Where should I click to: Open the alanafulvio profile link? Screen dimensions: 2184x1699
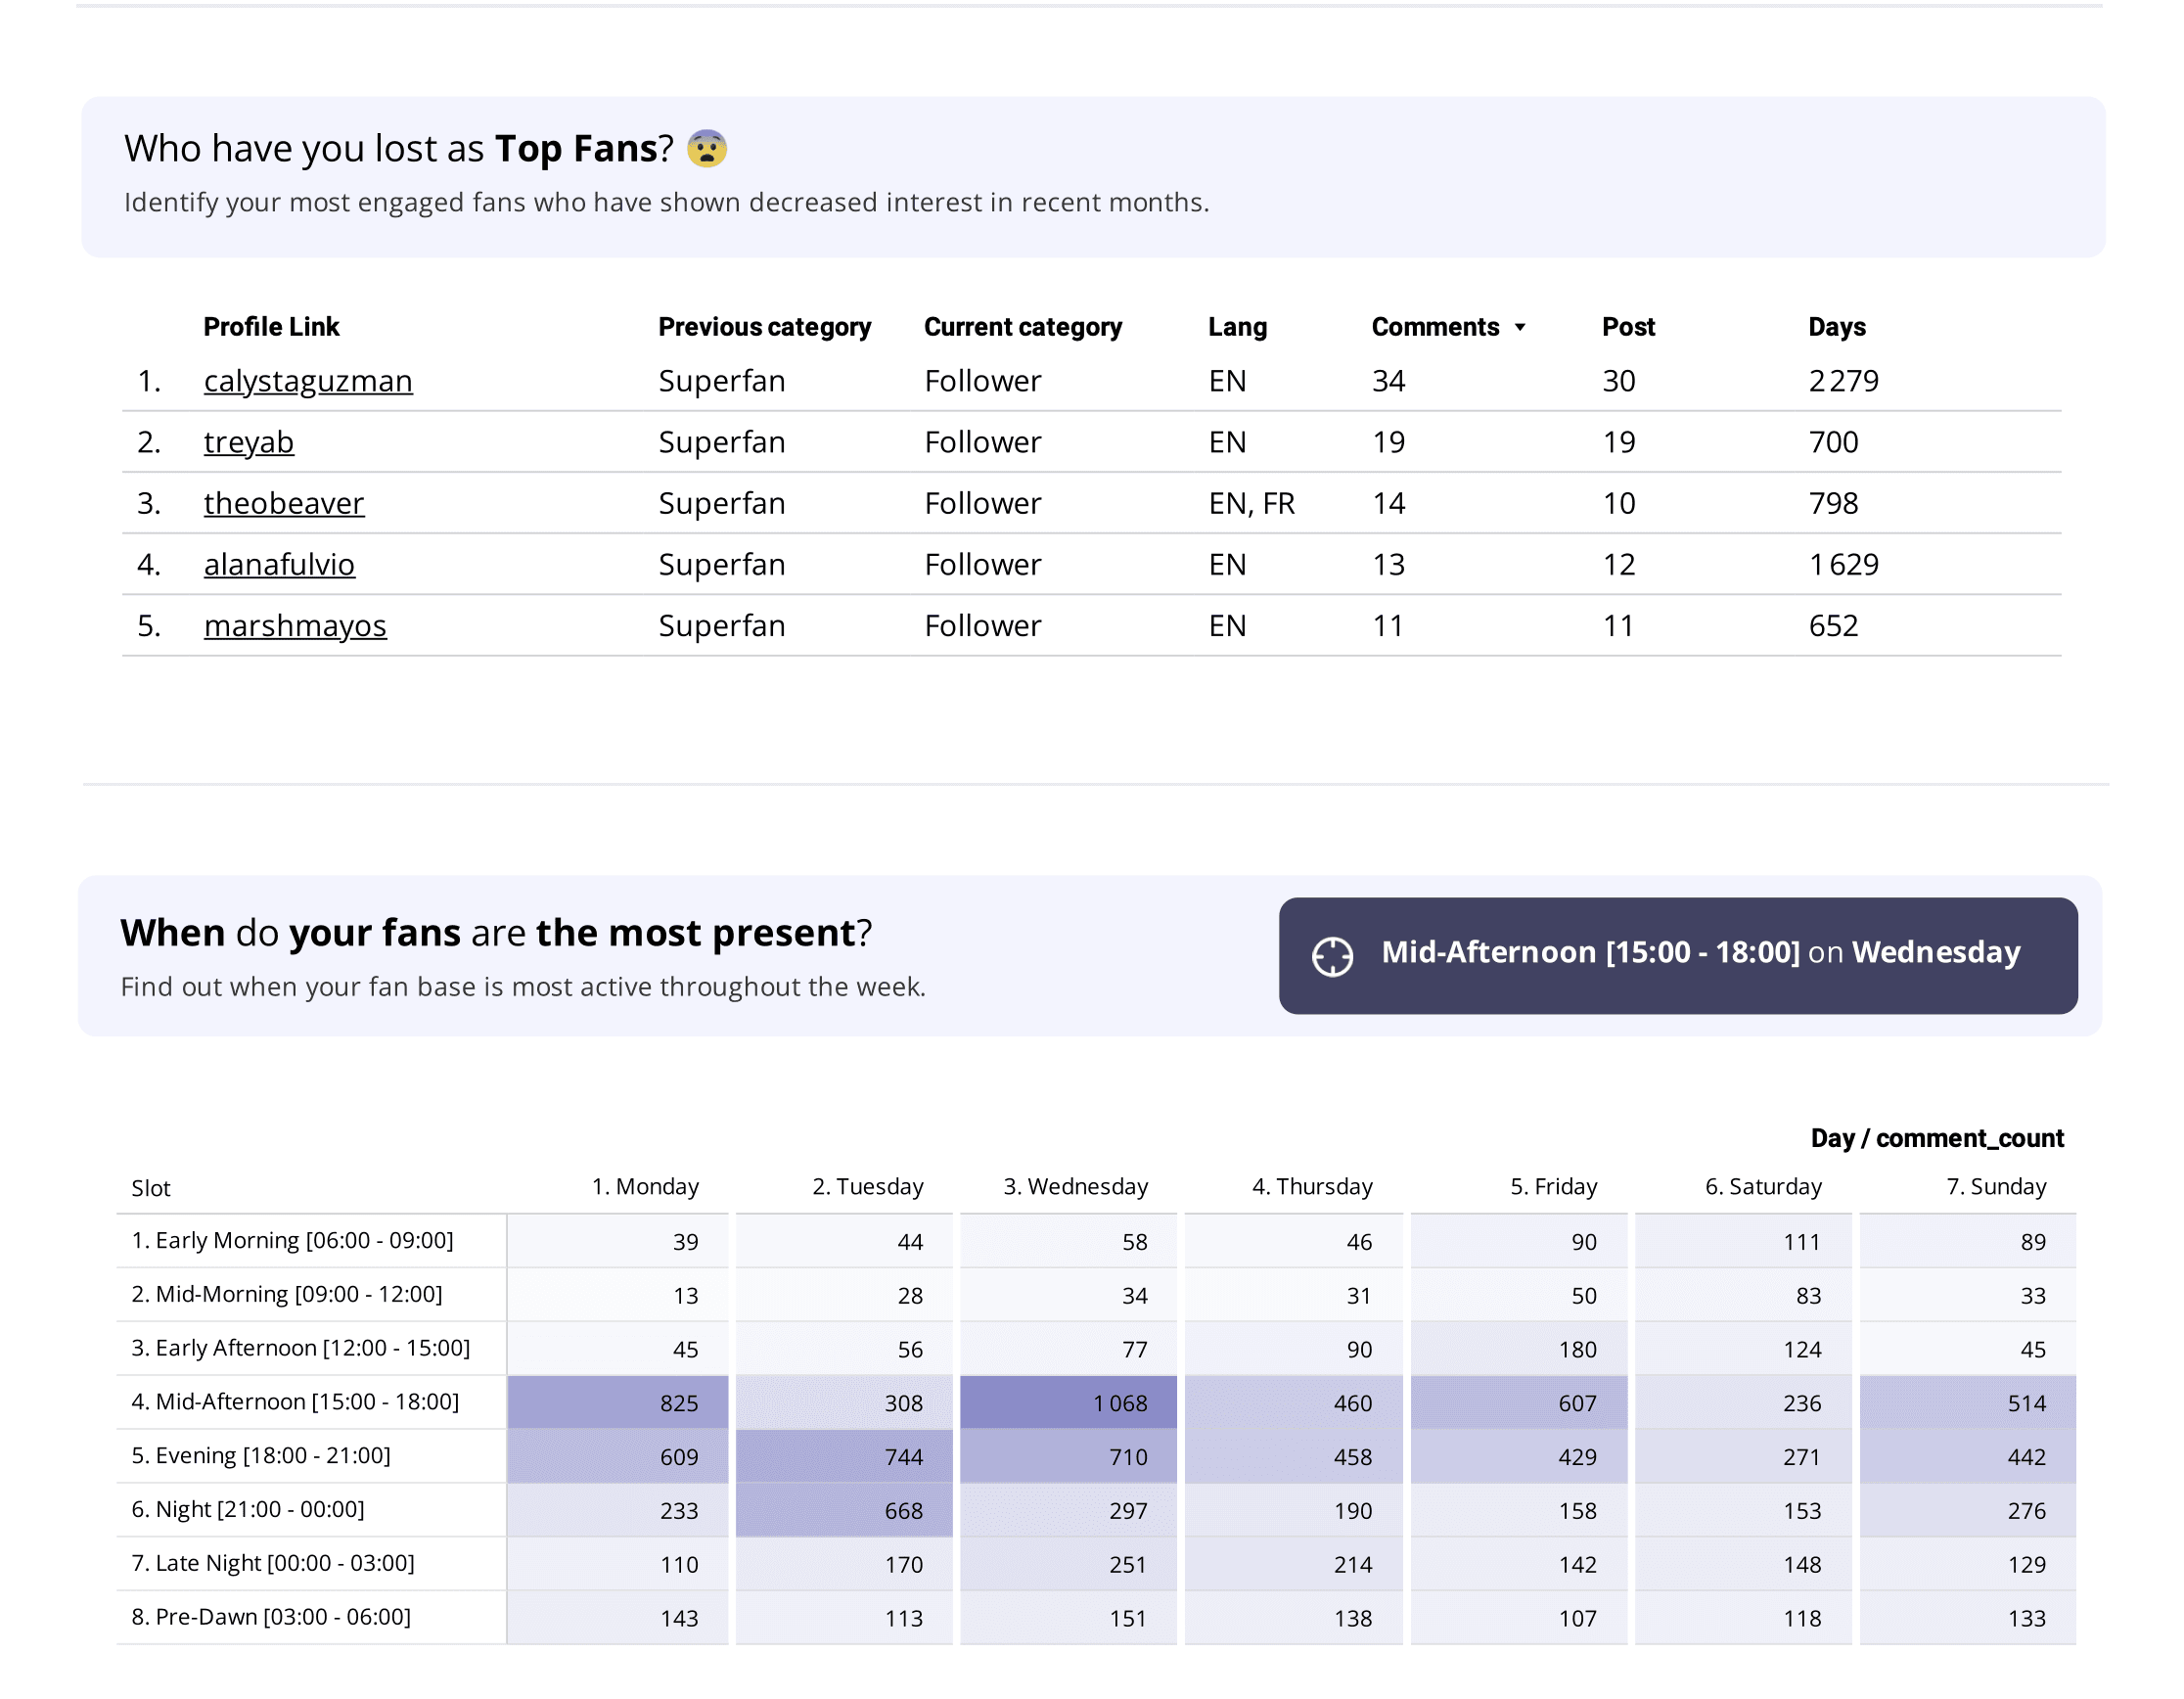(x=279, y=564)
